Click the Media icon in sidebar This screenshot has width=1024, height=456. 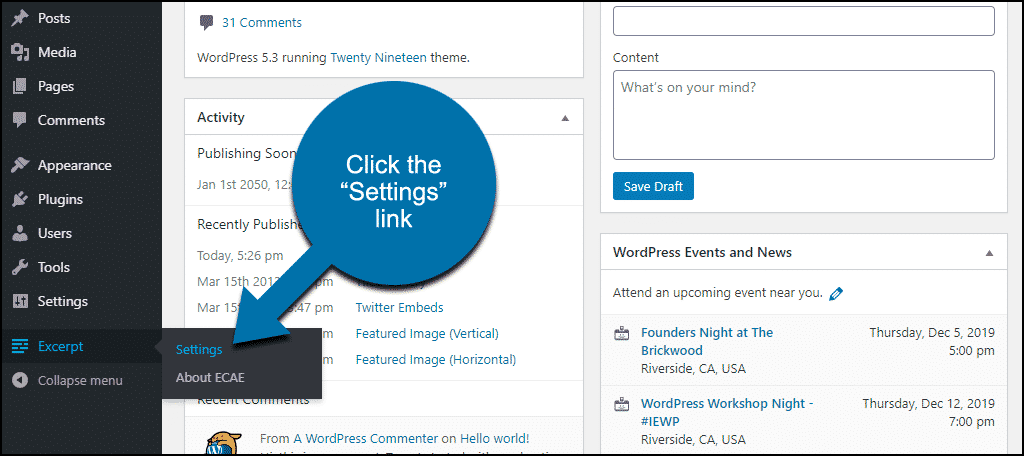tap(20, 52)
